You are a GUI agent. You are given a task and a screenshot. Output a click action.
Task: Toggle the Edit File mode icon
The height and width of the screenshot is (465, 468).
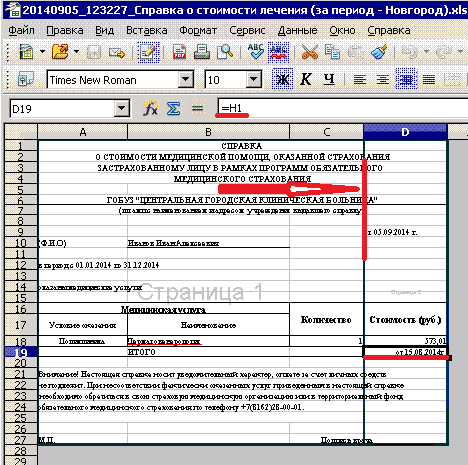tap(148, 52)
